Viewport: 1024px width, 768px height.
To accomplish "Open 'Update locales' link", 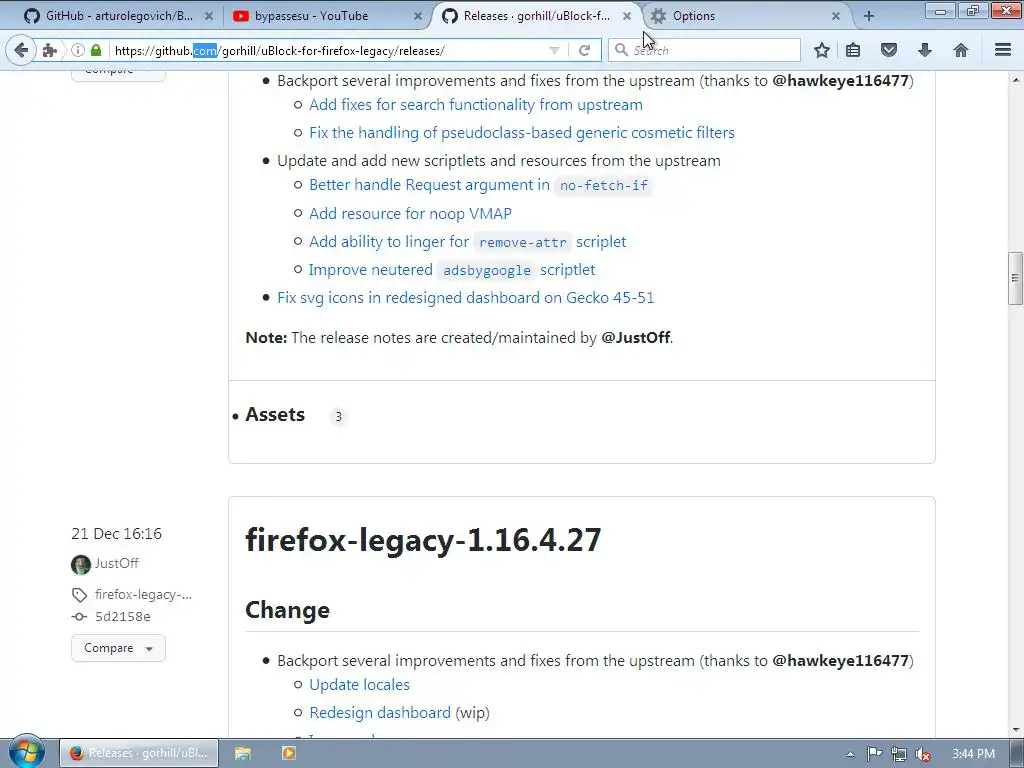I will pos(359,684).
